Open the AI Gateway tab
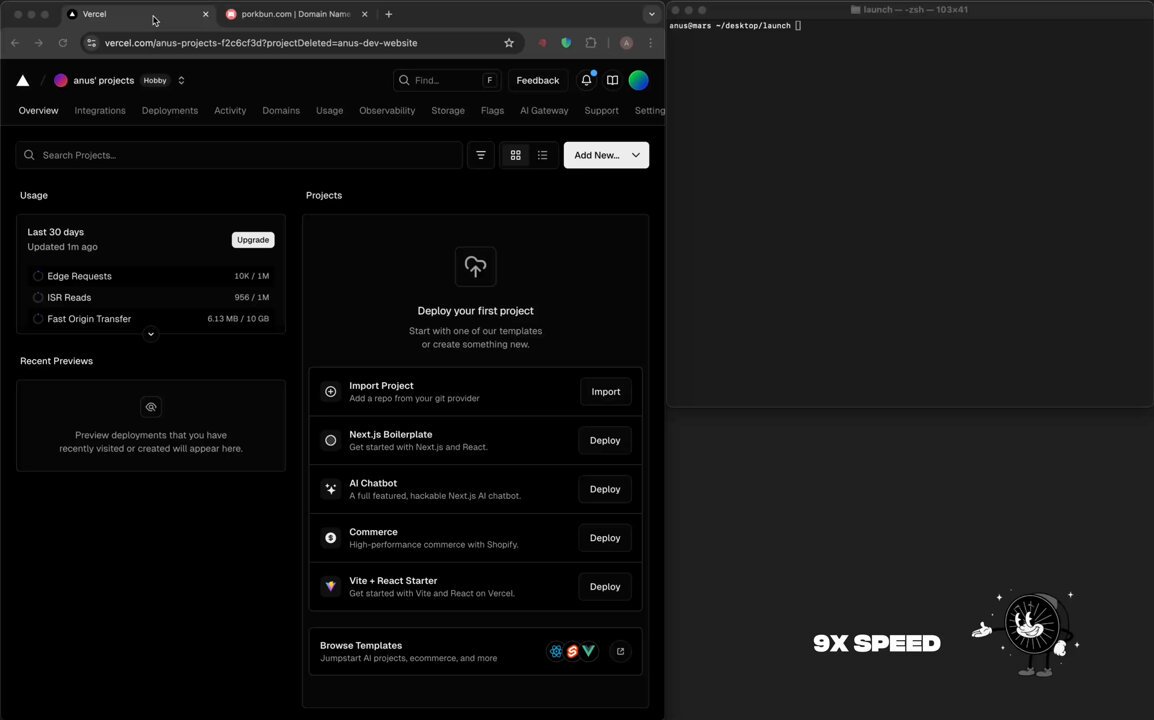Viewport: 1154px width, 720px height. (545, 110)
